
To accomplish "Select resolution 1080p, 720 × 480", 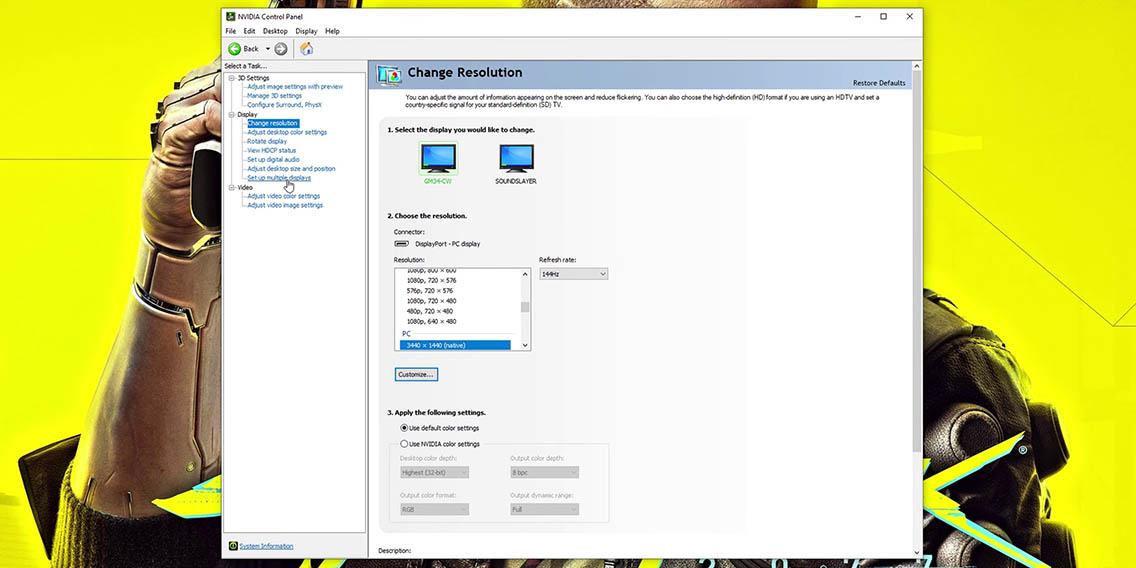I will [431, 301].
